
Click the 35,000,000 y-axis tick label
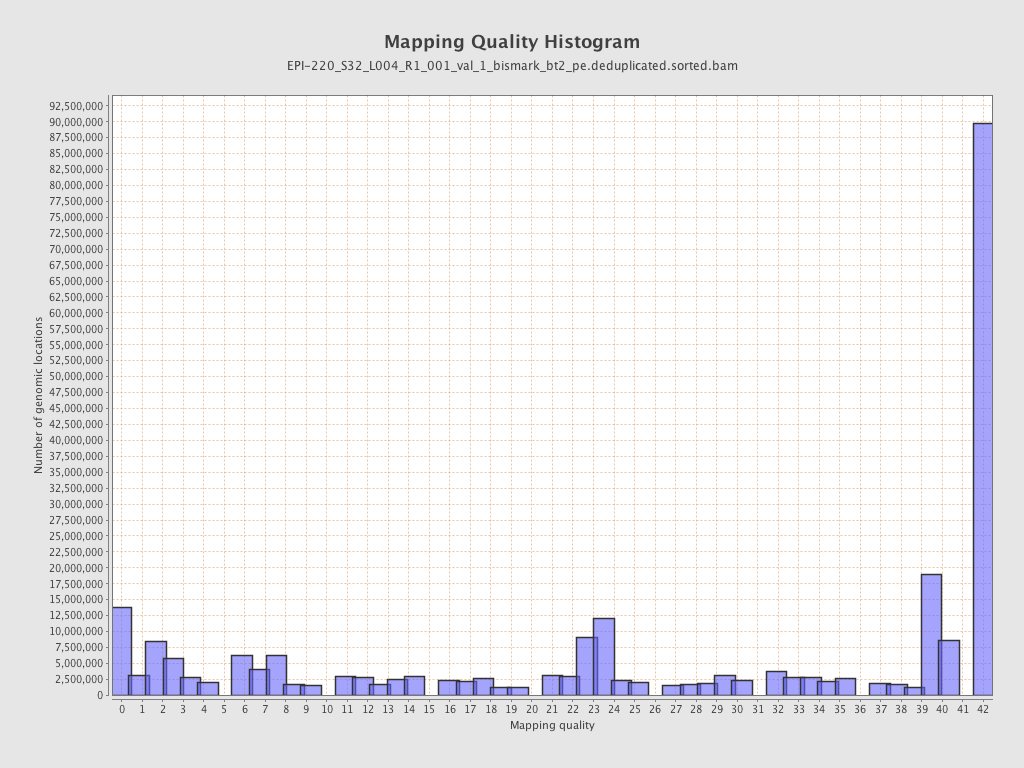(76, 472)
